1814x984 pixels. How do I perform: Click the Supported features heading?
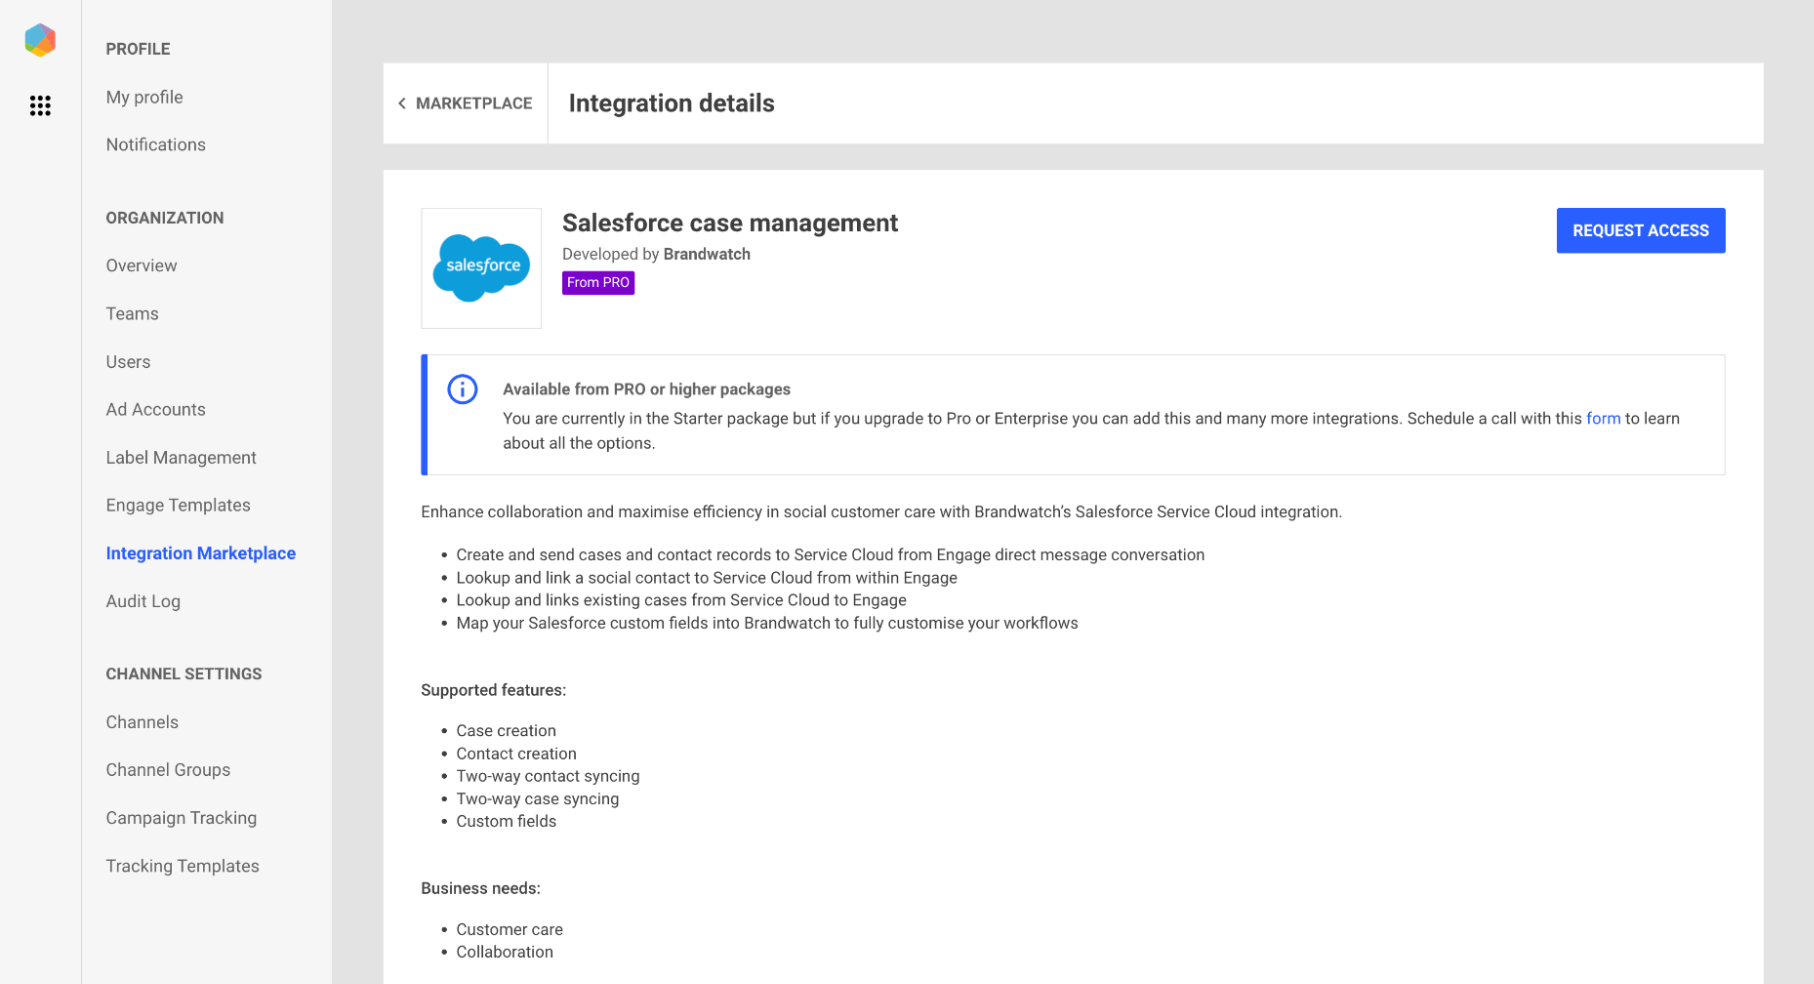pos(493,690)
